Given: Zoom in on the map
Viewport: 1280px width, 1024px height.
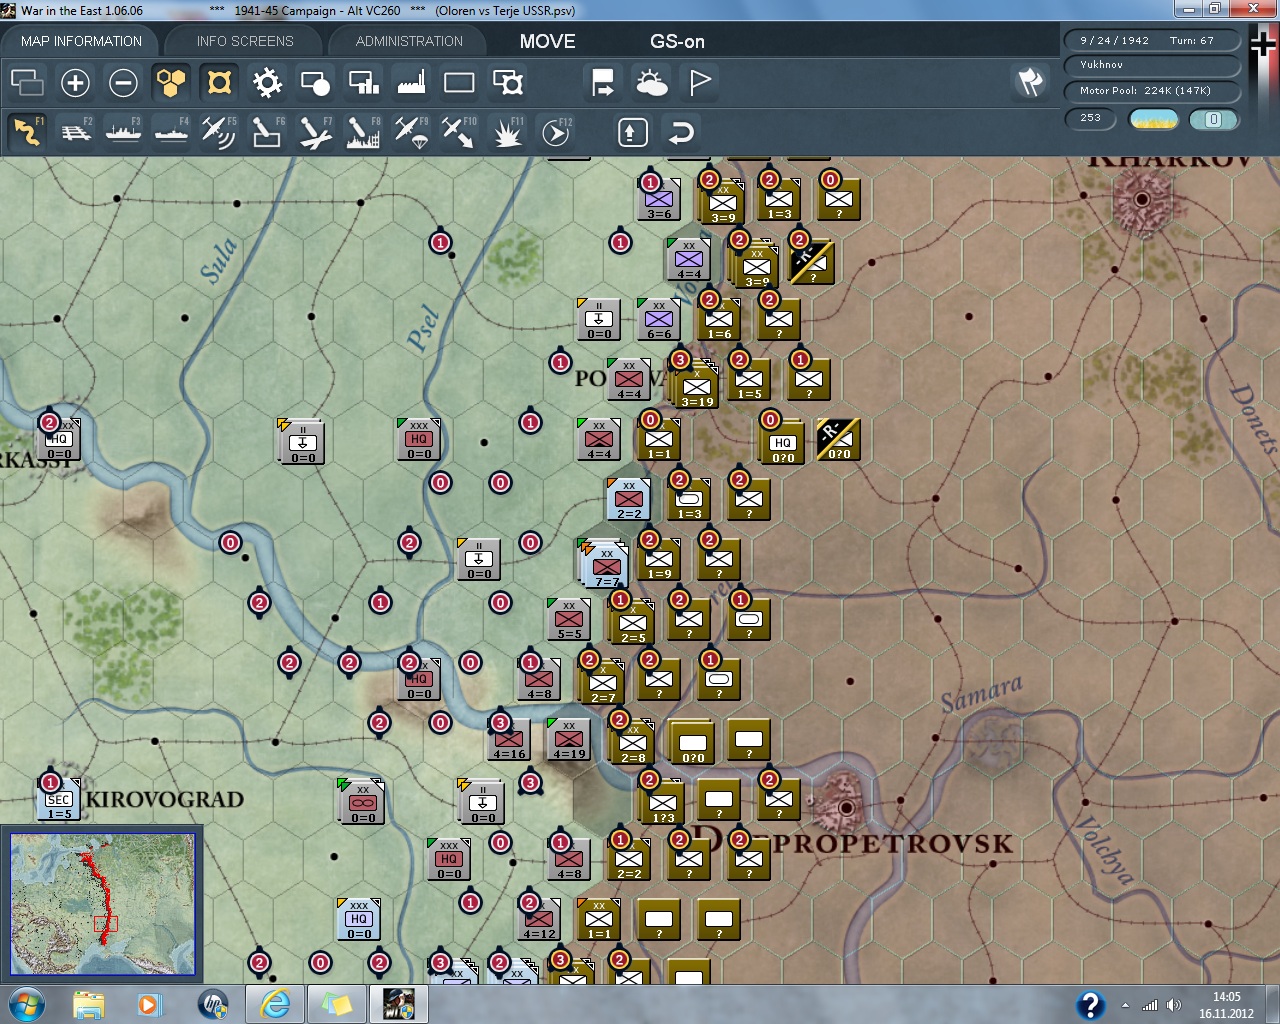Looking at the screenshot, I should pyautogui.click(x=75, y=83).
